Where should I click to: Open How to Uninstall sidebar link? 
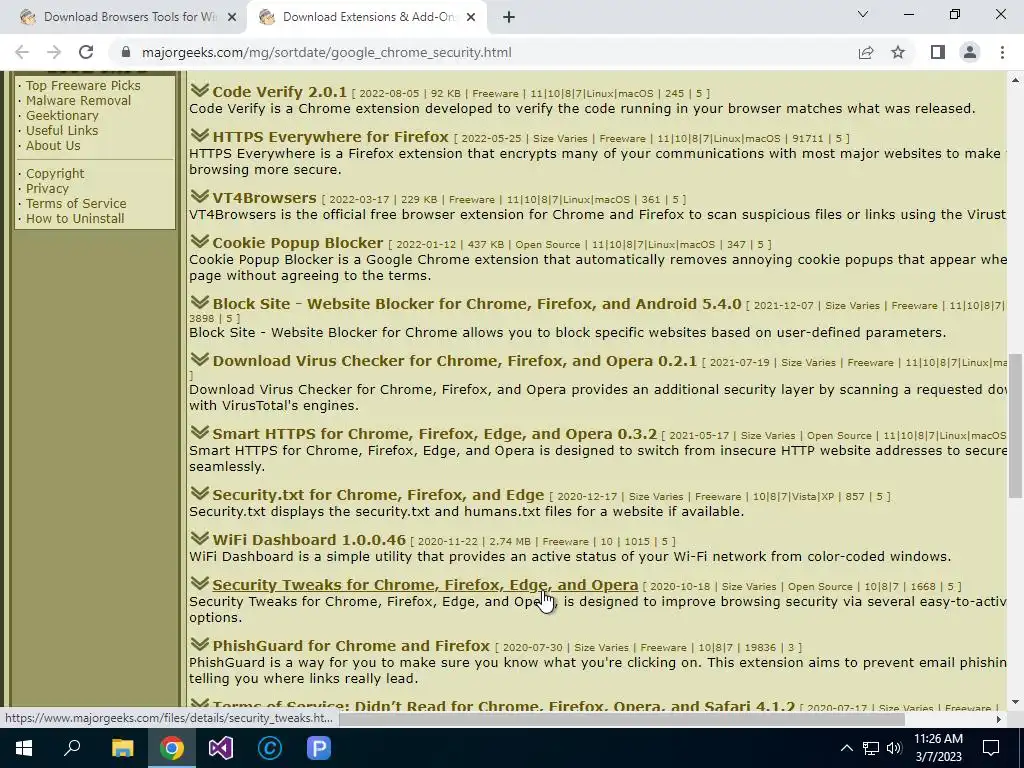pyautogui.click(x=75, y=218)
